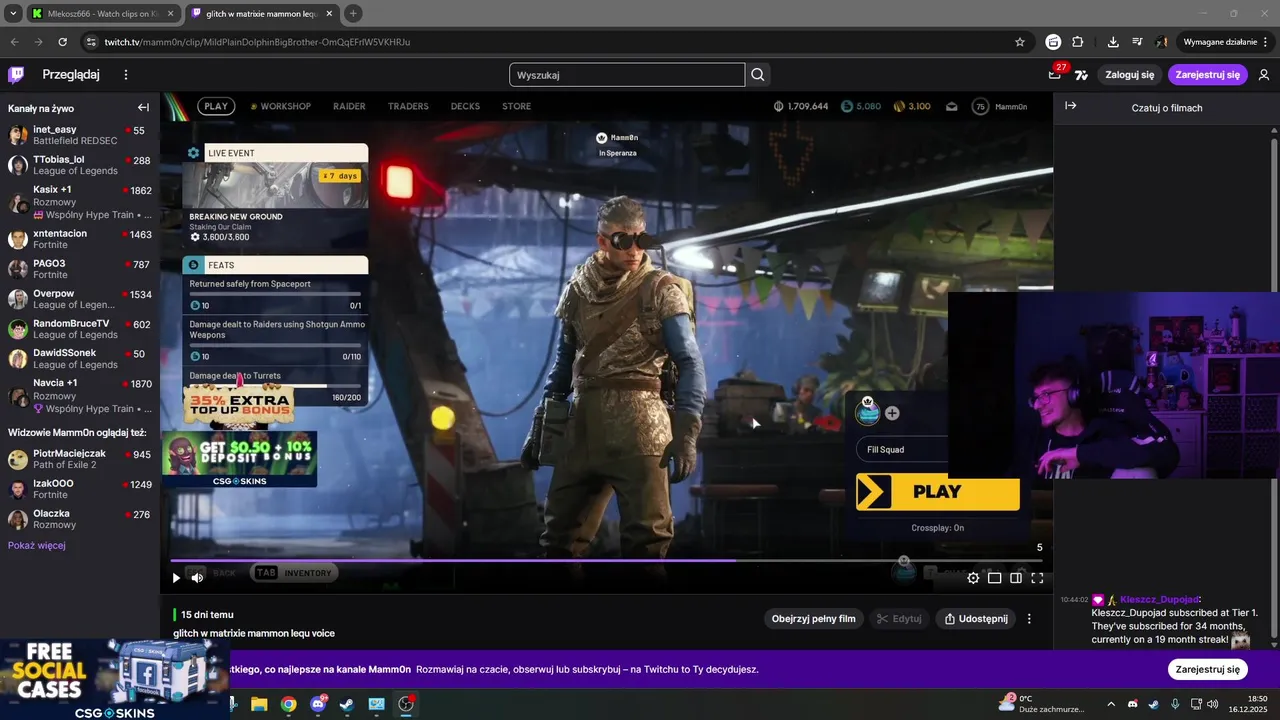Click Kleszcz_Dupojad username in chat

tap(1158, 599)
